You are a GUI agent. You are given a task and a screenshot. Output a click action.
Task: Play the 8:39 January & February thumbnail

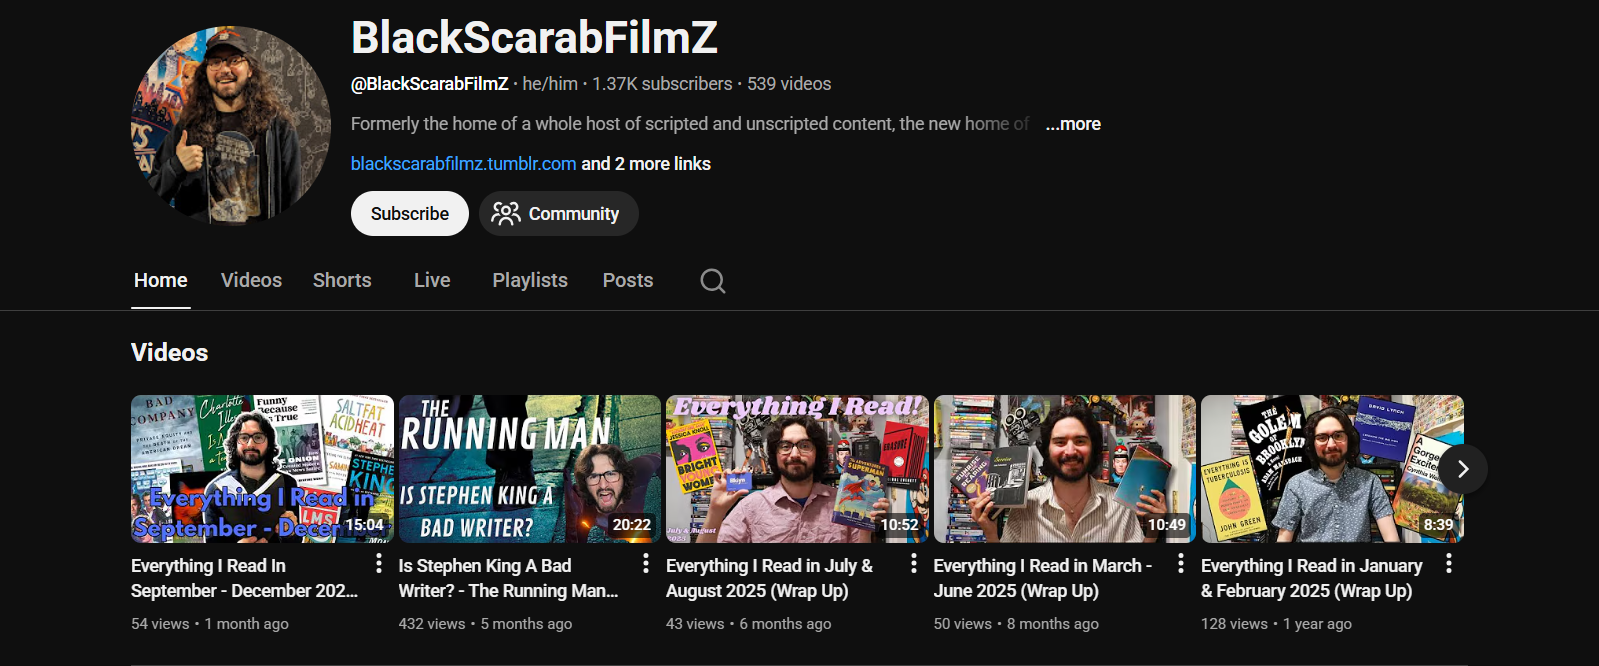click(x=1332, y=469)
